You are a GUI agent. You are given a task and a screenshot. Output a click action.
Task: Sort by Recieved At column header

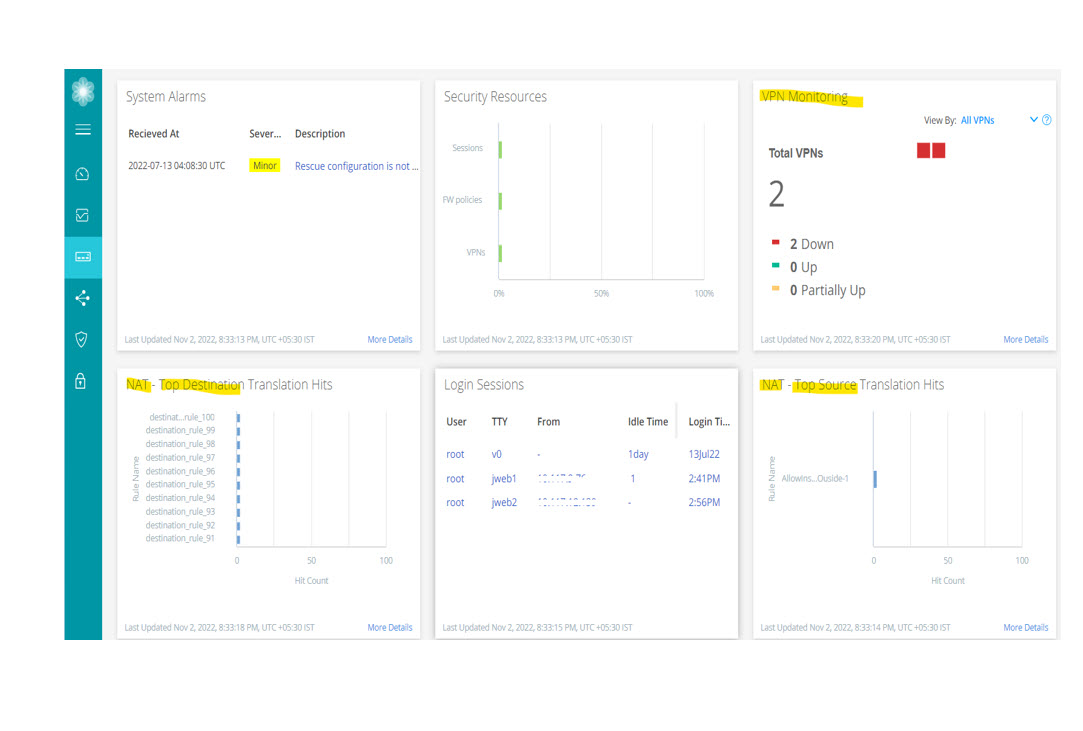click(153, 133)
